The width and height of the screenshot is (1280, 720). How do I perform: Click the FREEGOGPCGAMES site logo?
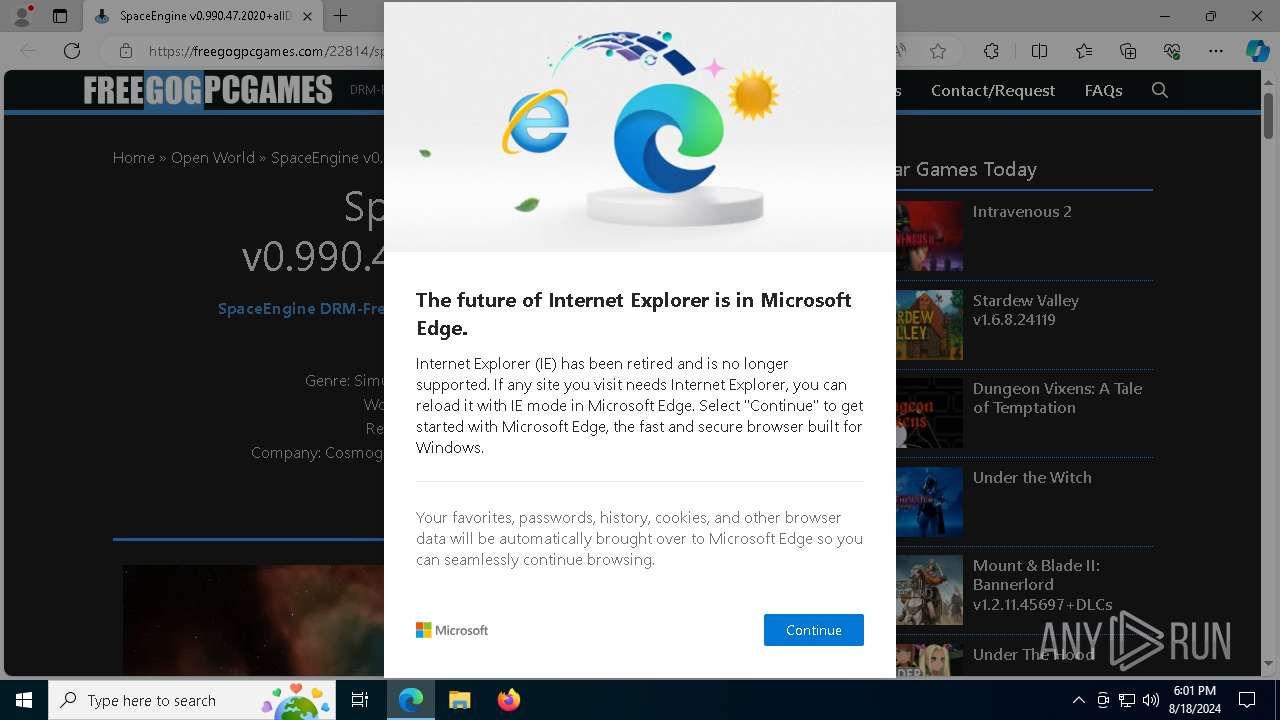(x=208, y=90)
